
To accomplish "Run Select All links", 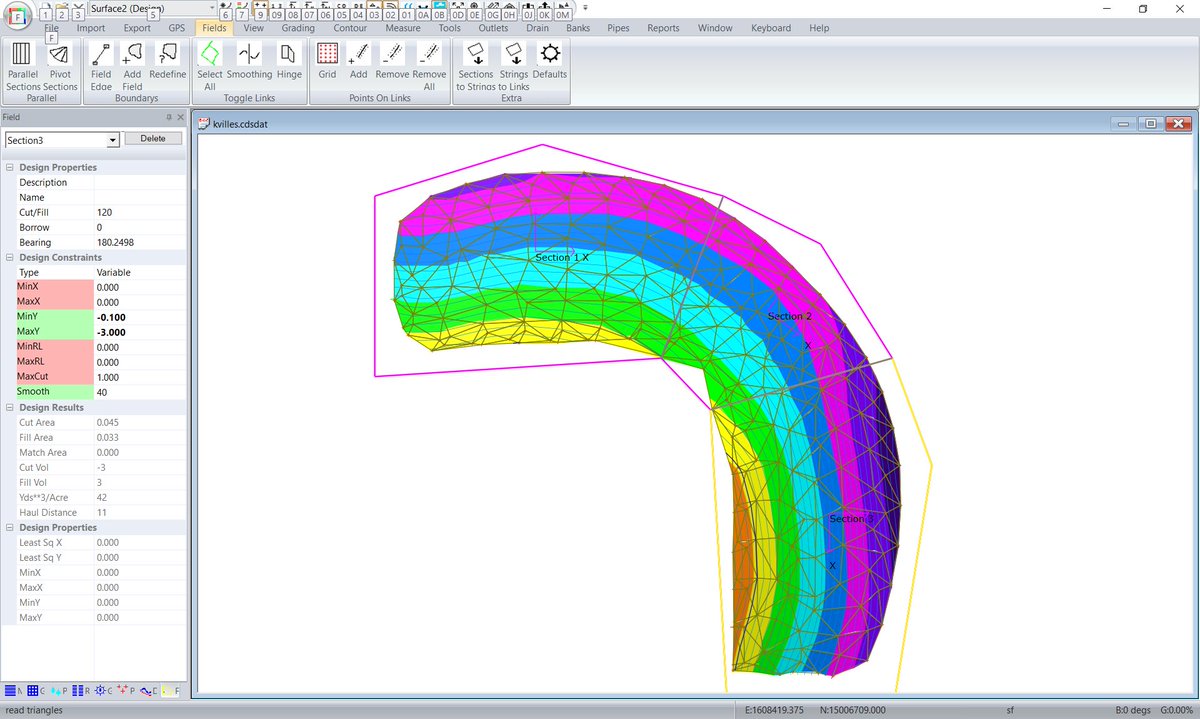I will (210, 66).
